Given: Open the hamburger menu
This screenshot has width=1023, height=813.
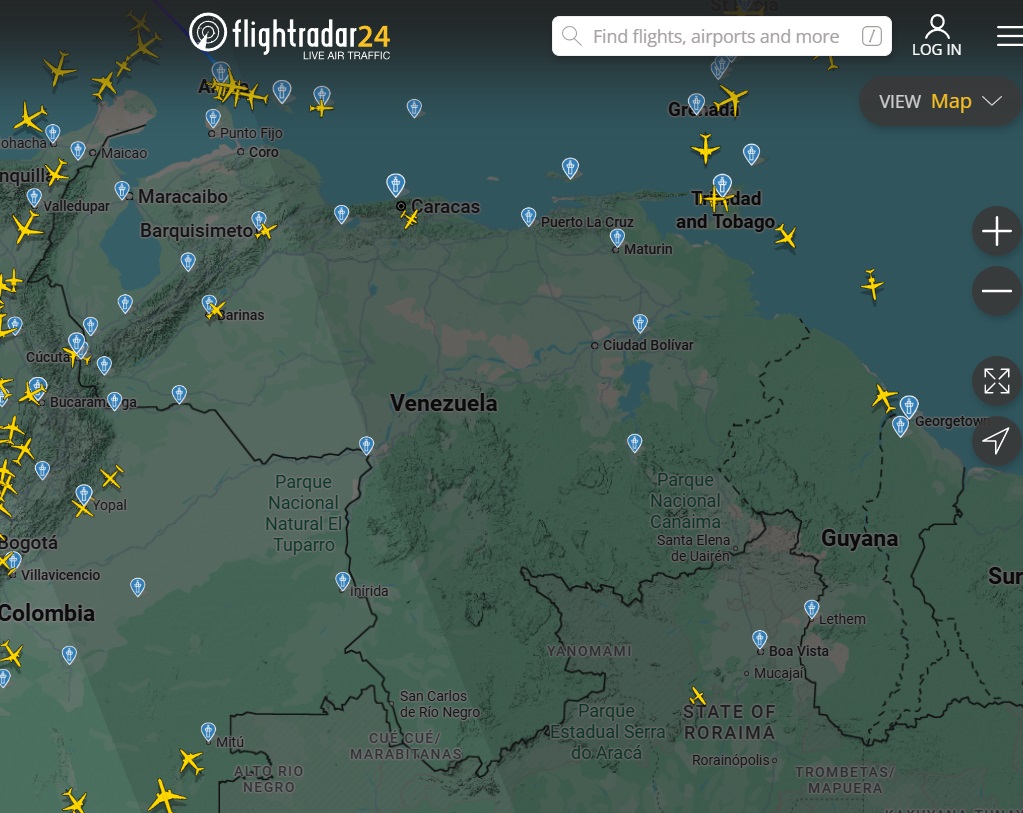Looking at the screenshot, I should (1009, 36).
